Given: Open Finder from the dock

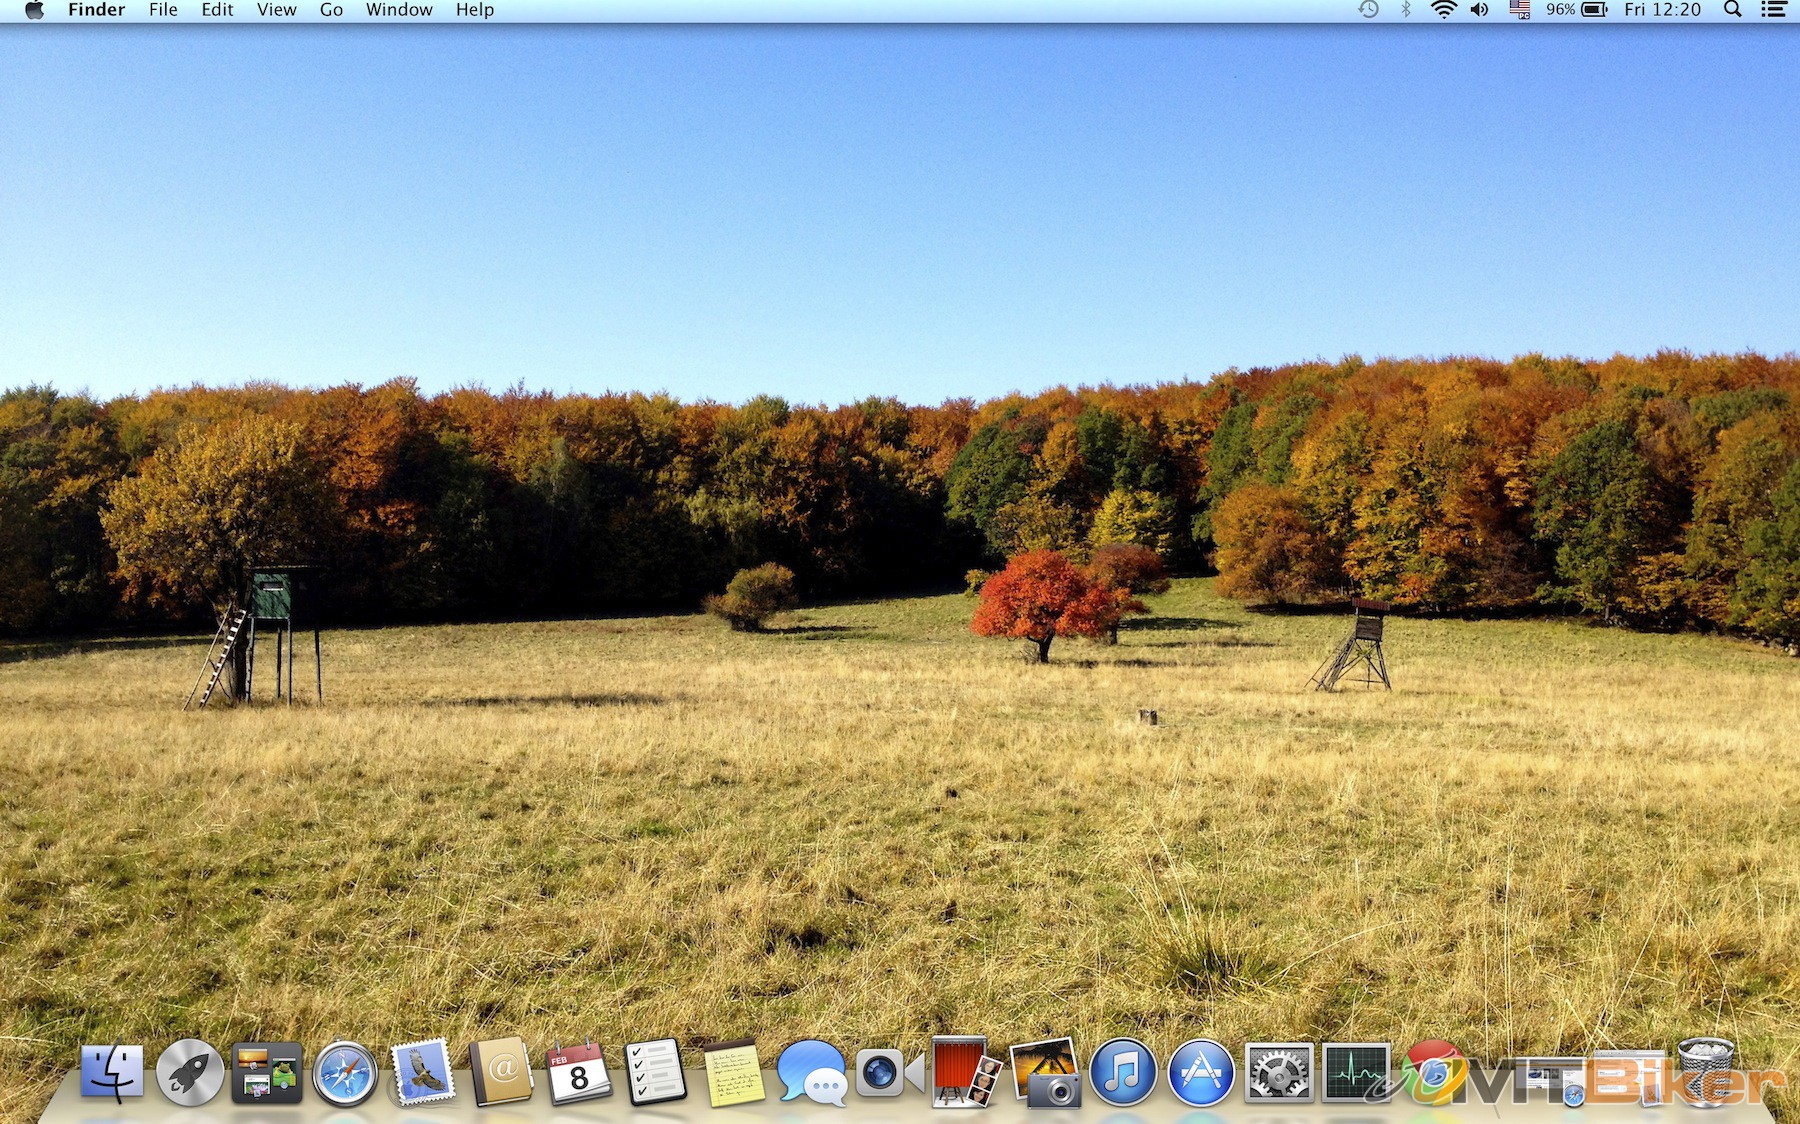Looking at the screenshot, I should (111, 1074).
